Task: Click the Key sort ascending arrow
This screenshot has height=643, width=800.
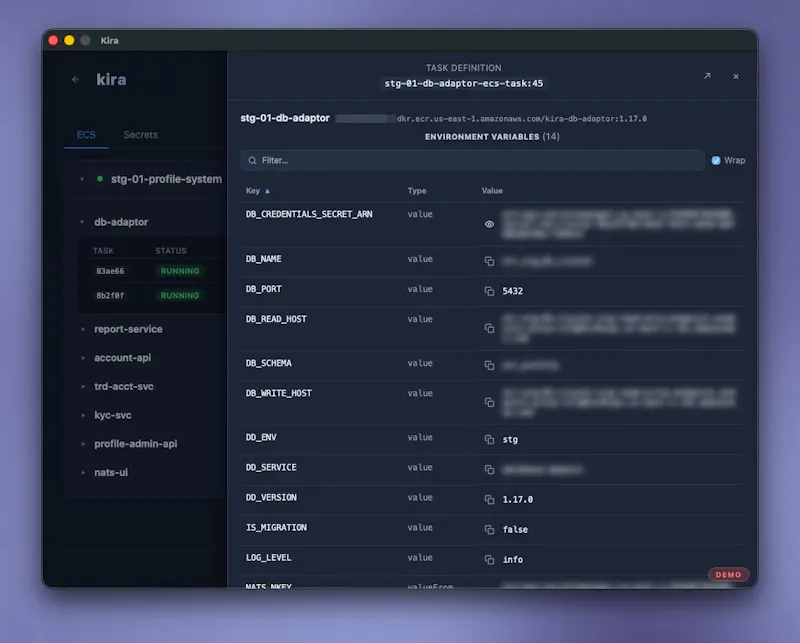Action: tap(267, 191)
